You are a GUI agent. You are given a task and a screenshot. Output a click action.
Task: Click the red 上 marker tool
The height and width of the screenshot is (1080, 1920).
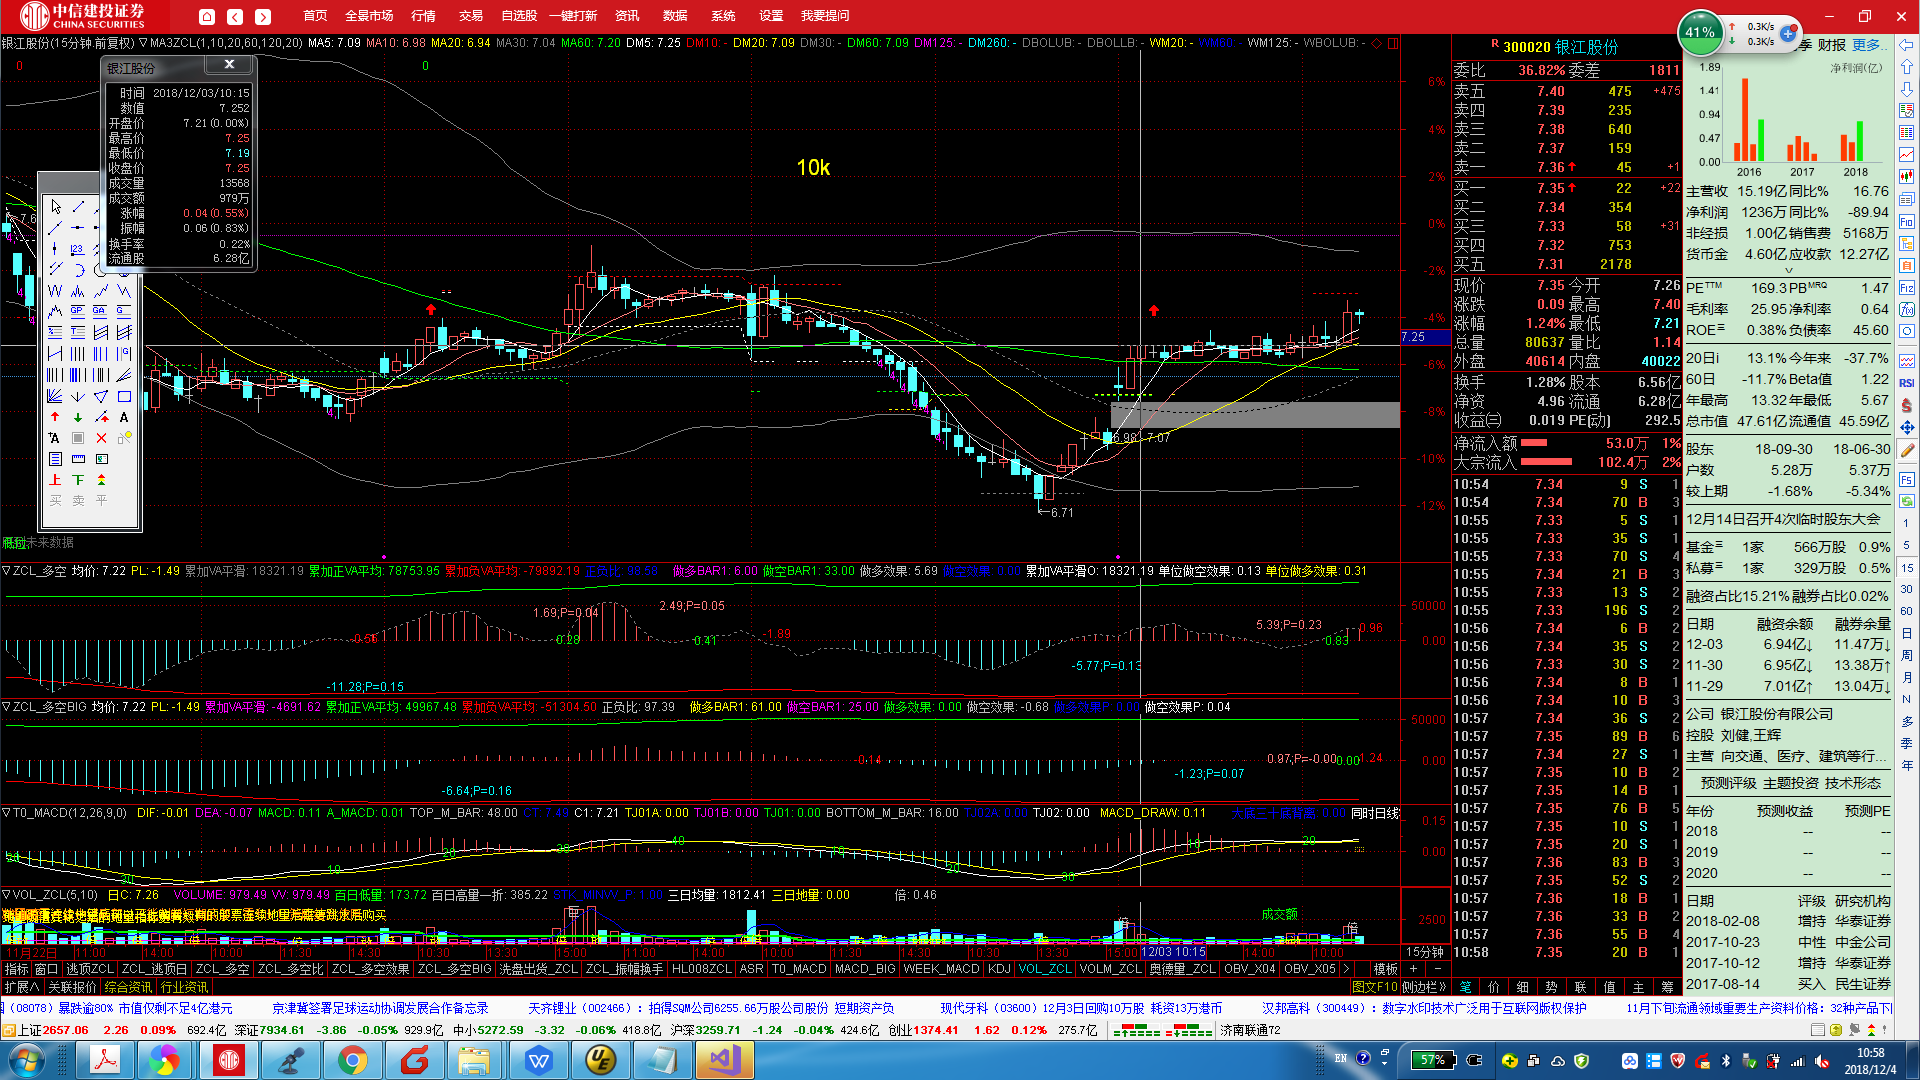click(x=55, y=480)
